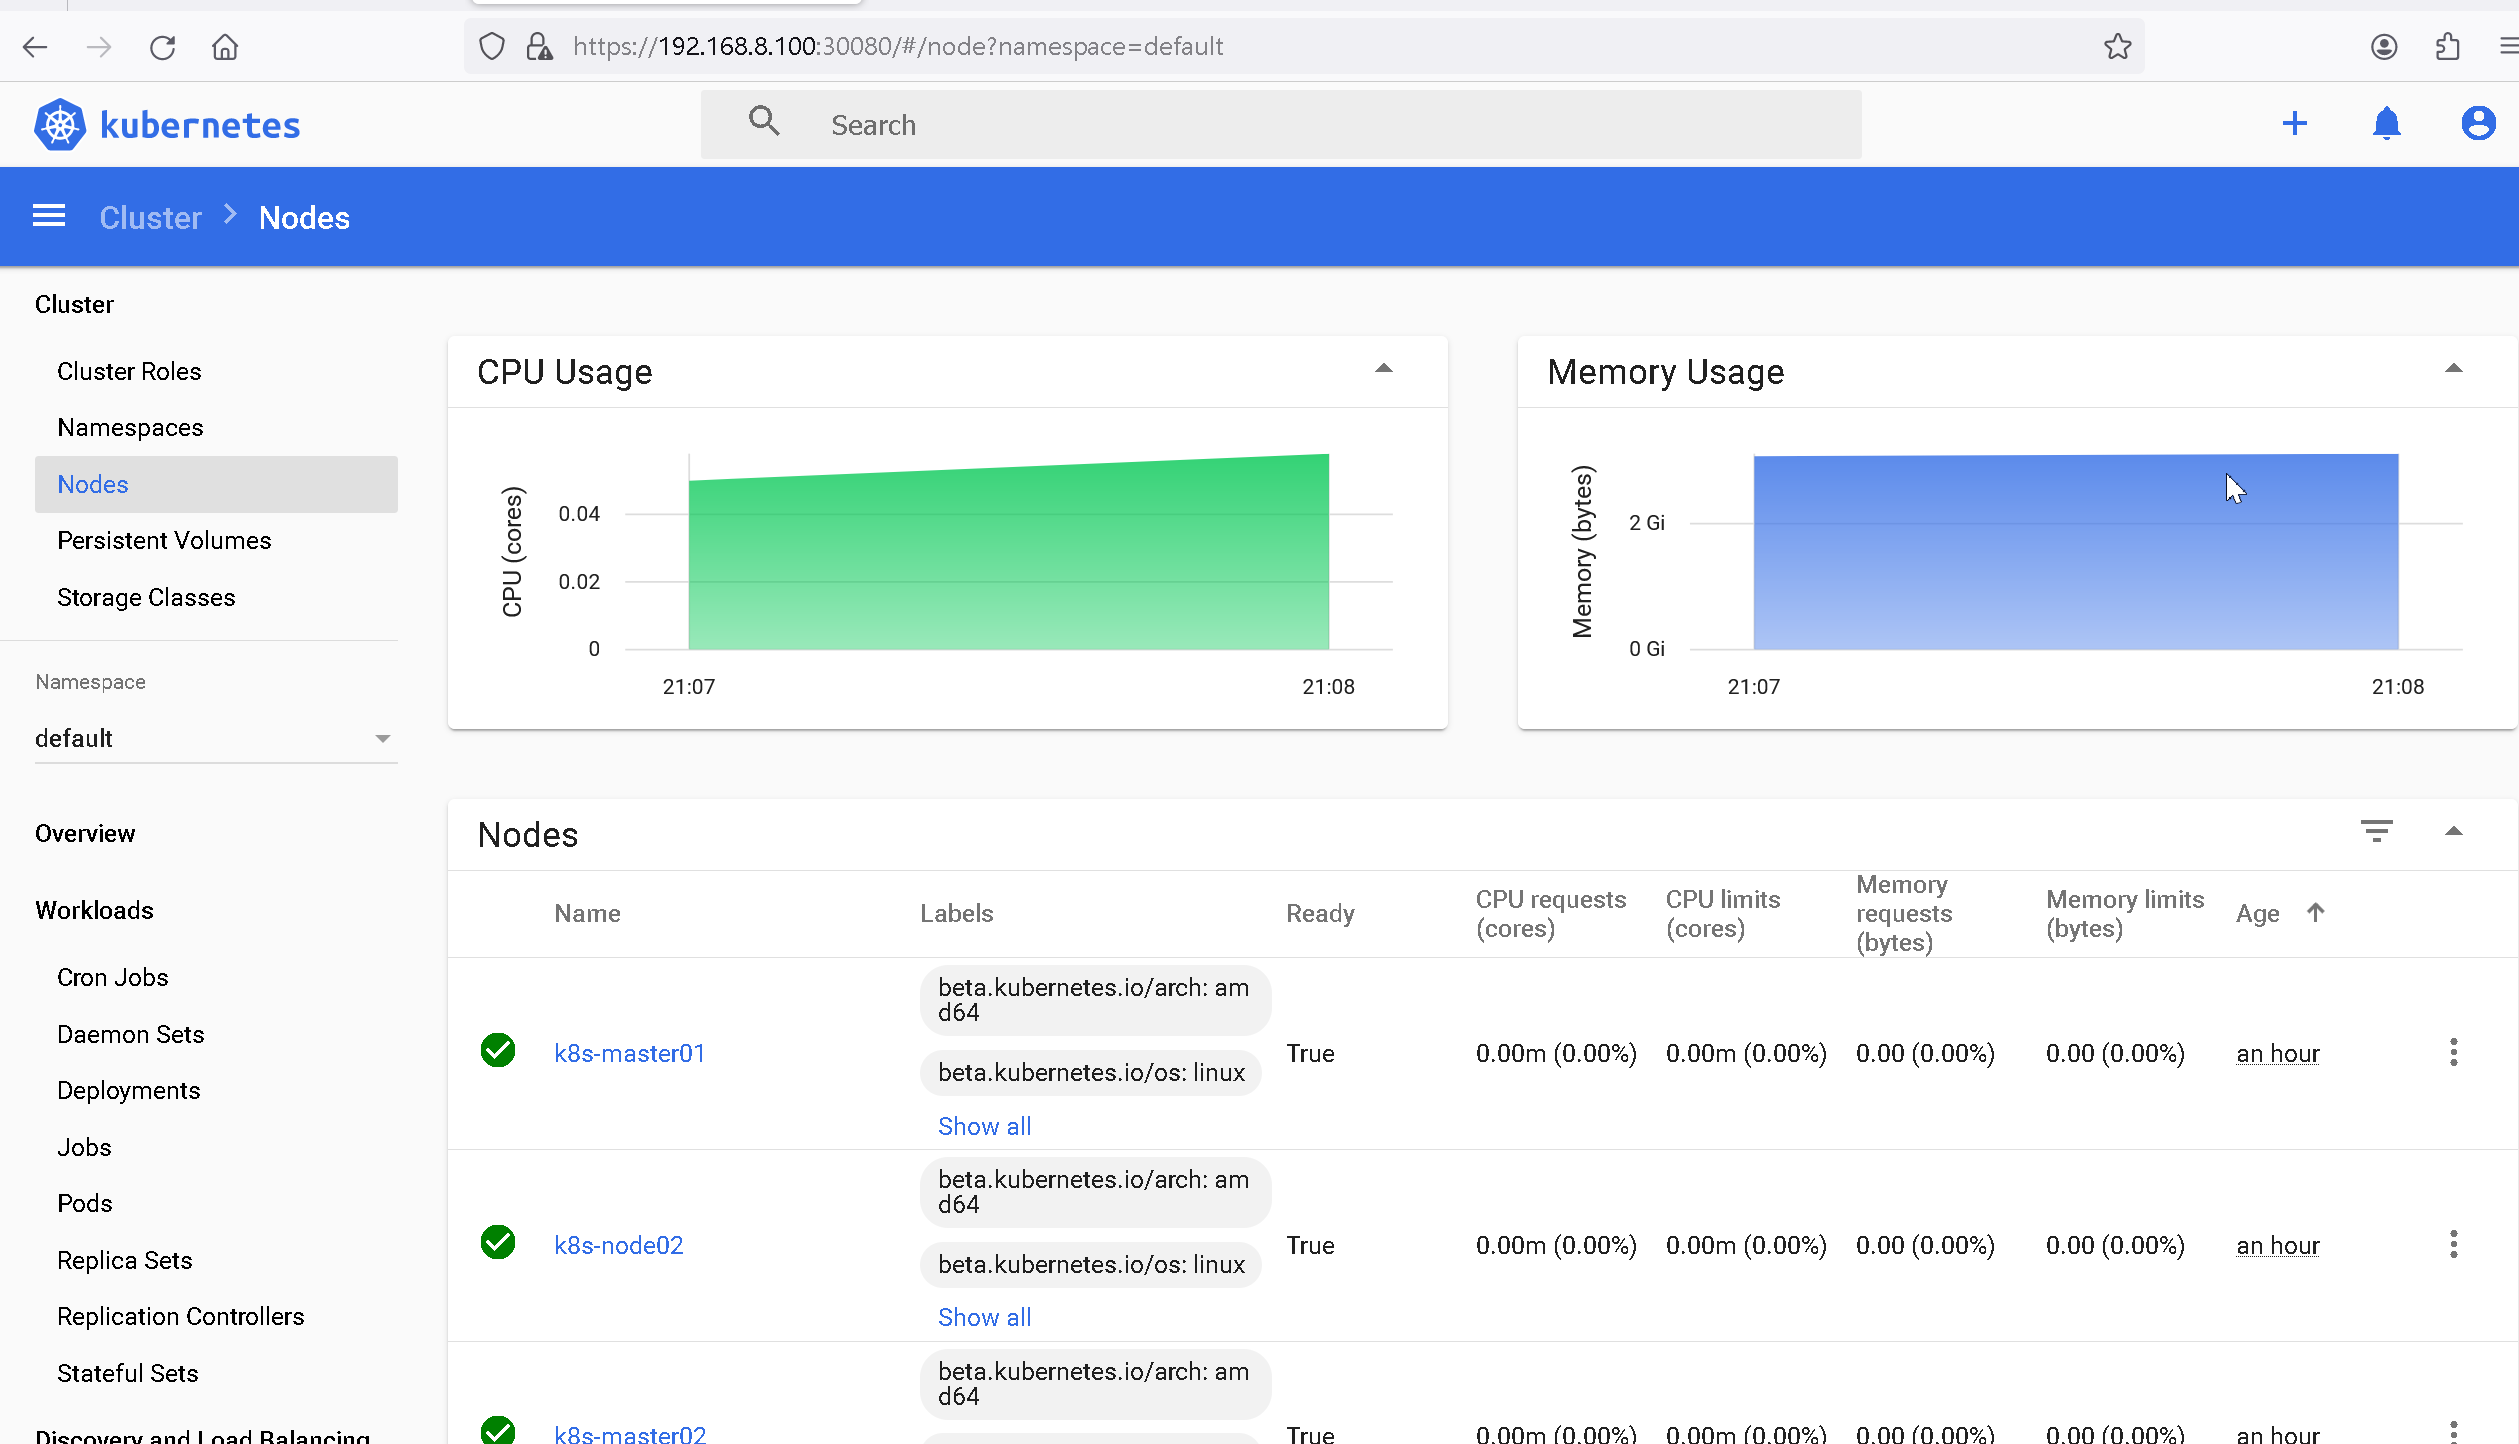Go to Deployments in sidebar

(x=128, y=1090)
